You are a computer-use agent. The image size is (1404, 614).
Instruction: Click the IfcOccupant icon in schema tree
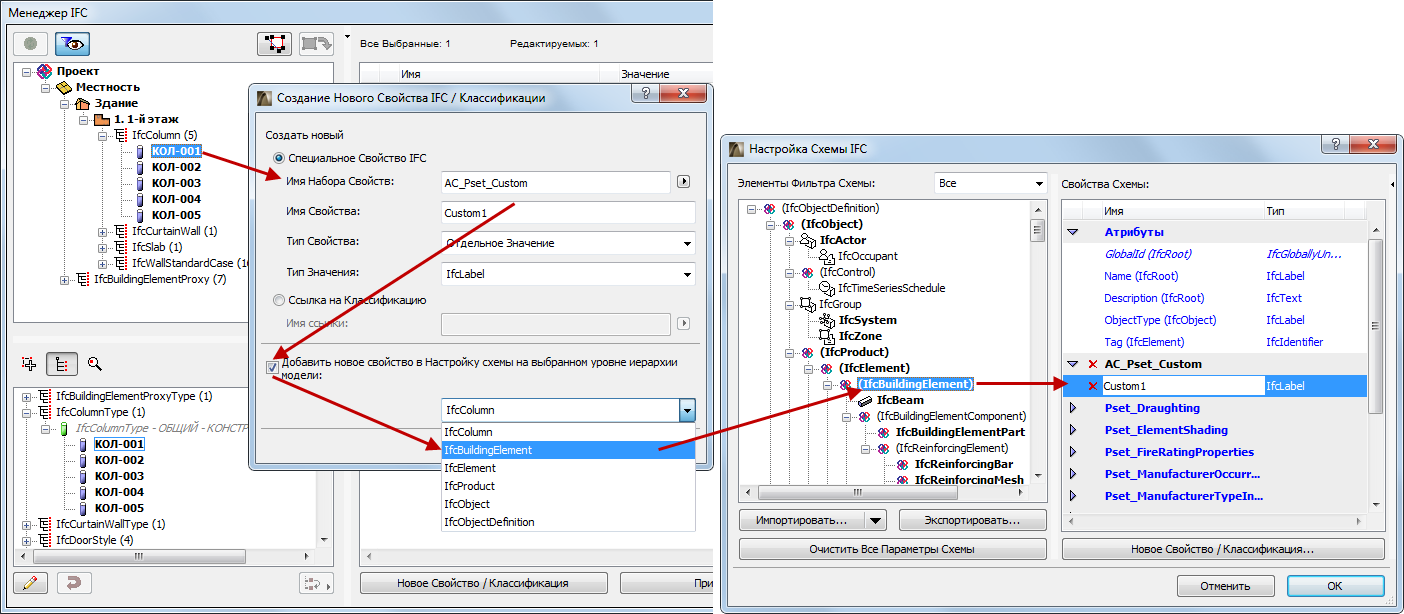(x=827, y=256)
